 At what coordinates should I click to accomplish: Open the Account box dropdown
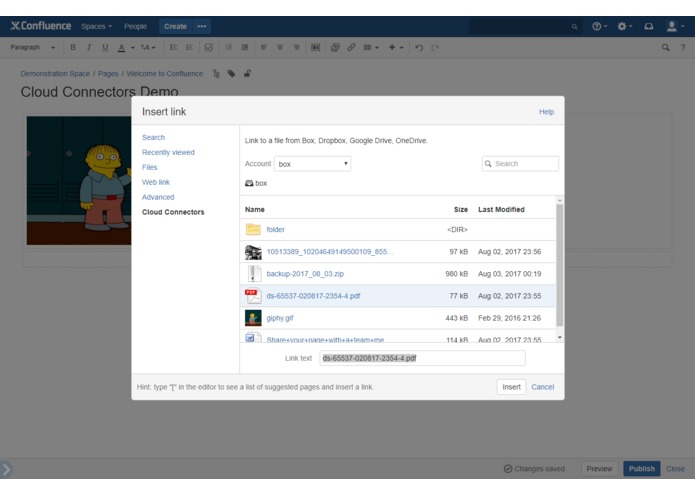click(x=312, y=164)
